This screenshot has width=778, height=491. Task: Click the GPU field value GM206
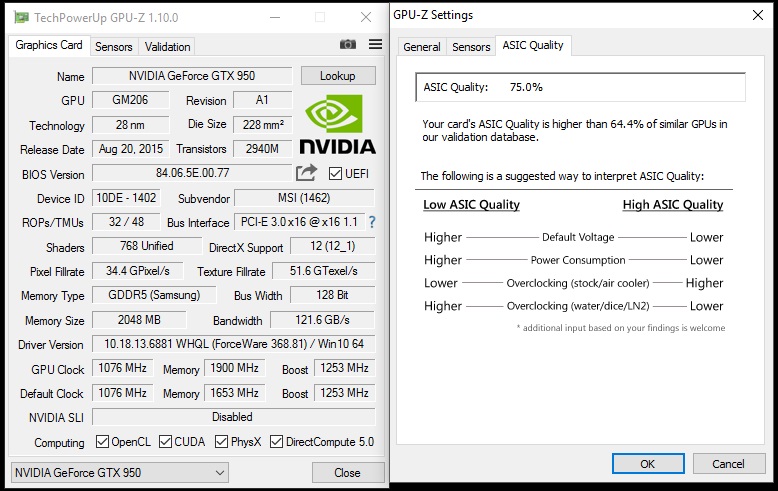pos(130,100)
